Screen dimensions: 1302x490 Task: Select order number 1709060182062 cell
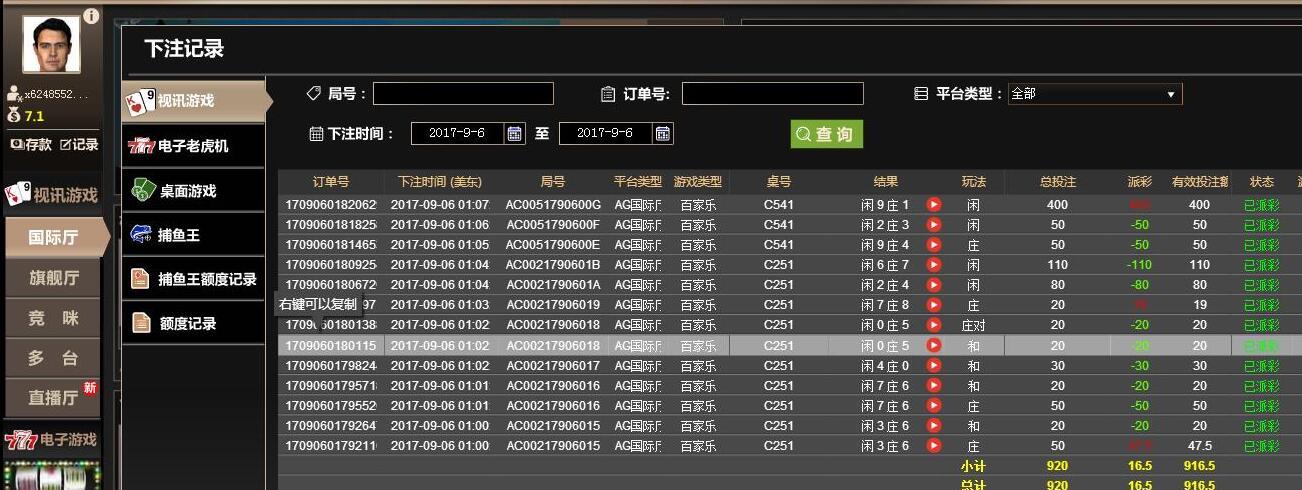pos(331,205)
